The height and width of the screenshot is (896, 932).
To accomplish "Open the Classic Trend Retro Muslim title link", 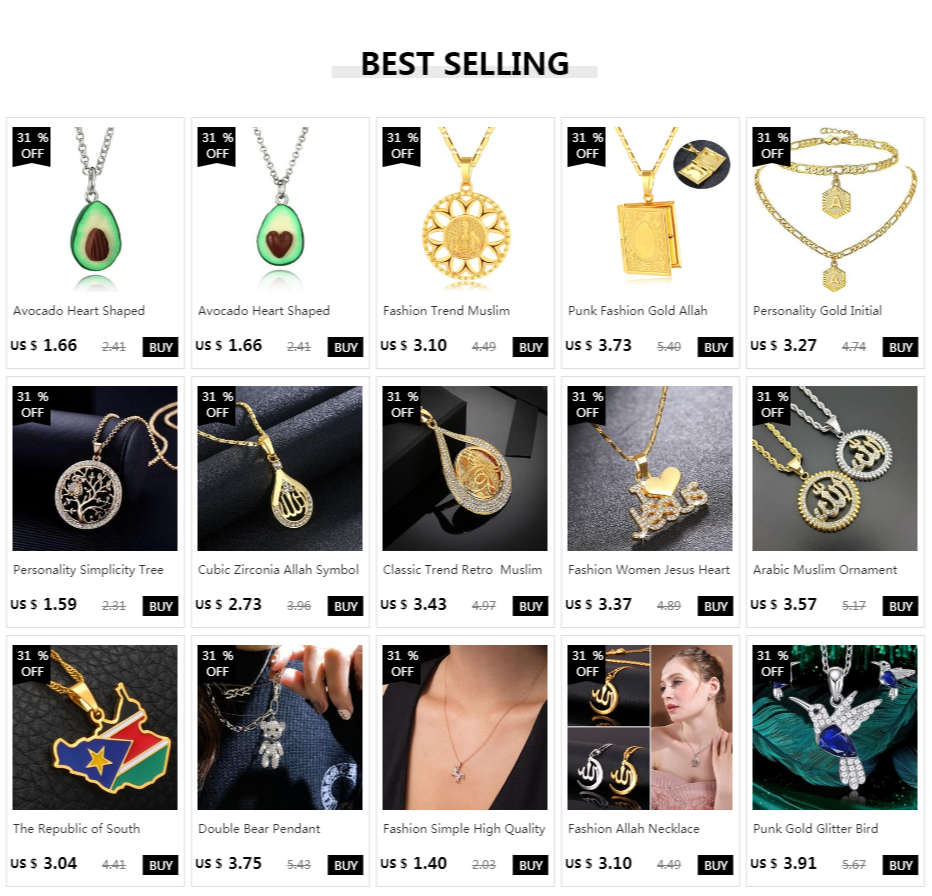I will (462, 570).
